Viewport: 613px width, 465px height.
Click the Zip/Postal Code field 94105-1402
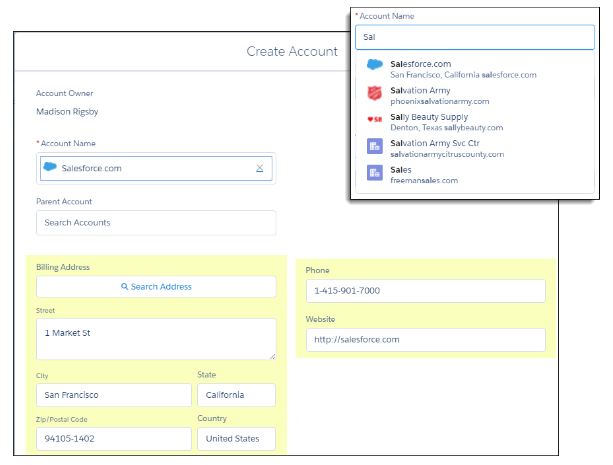[x=114, y=439]
